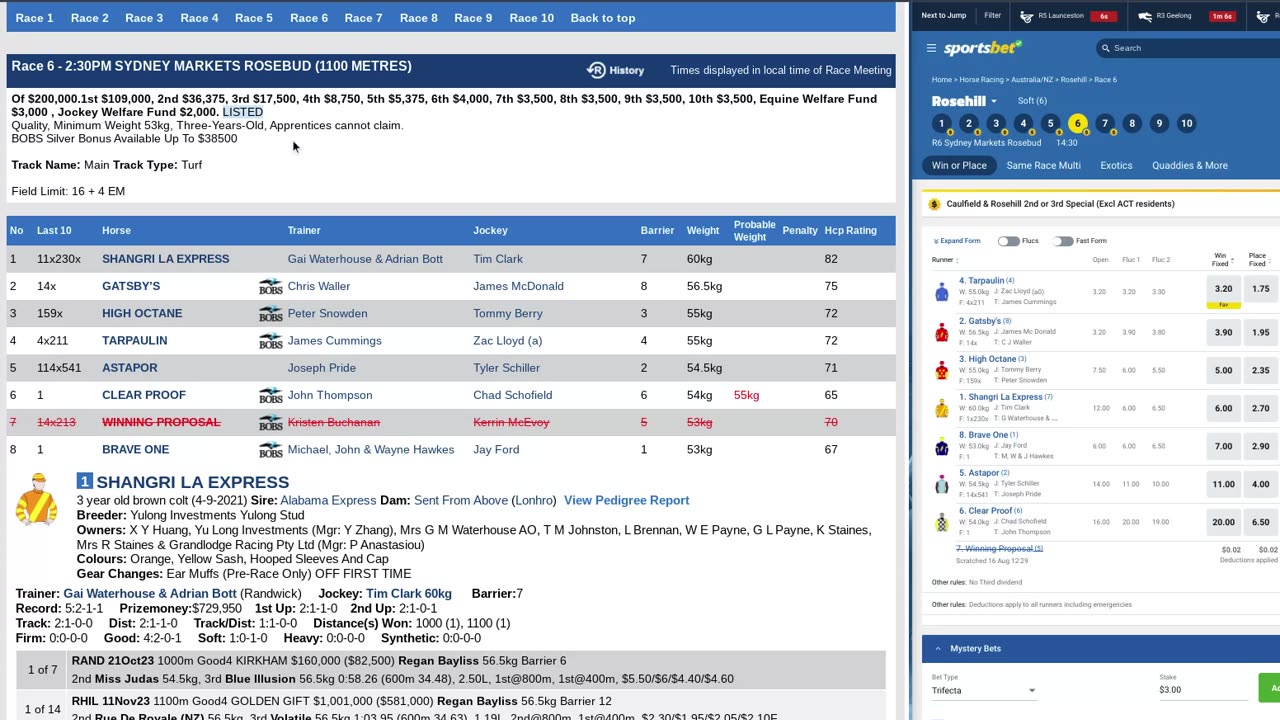Click the Stake $3.00 input field
Viewport: 1280px width, 720px height.
(x=1204, y=690)
